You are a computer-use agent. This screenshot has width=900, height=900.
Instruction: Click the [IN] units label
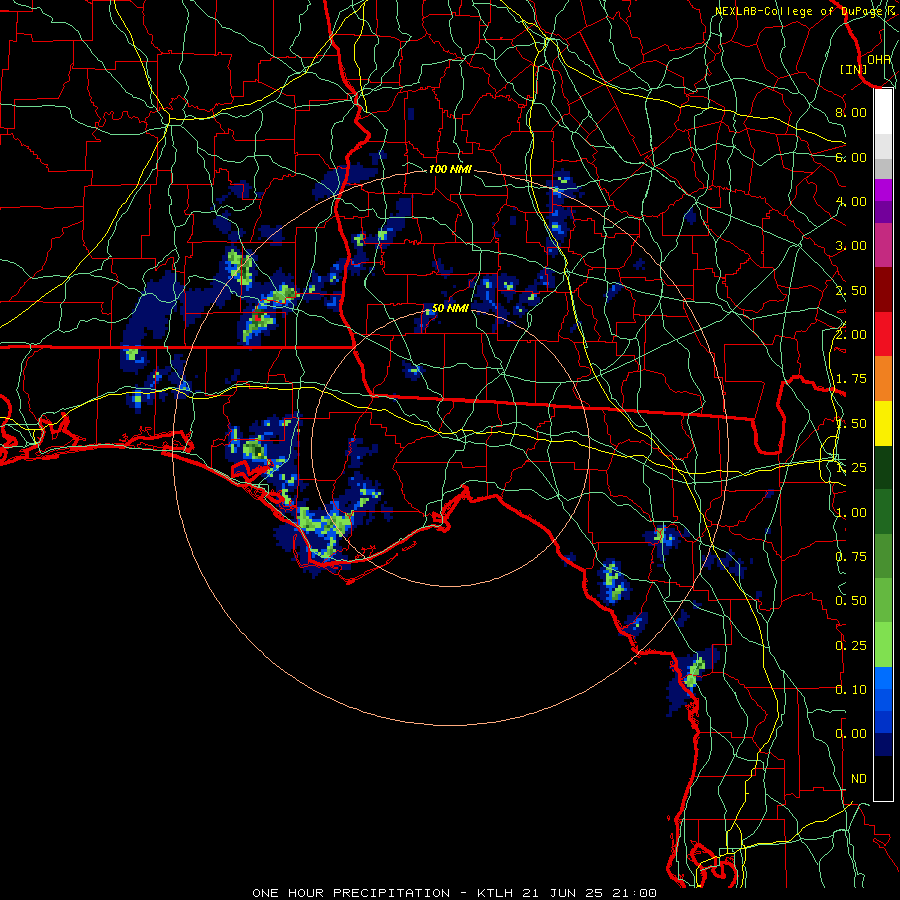(854, 69)
